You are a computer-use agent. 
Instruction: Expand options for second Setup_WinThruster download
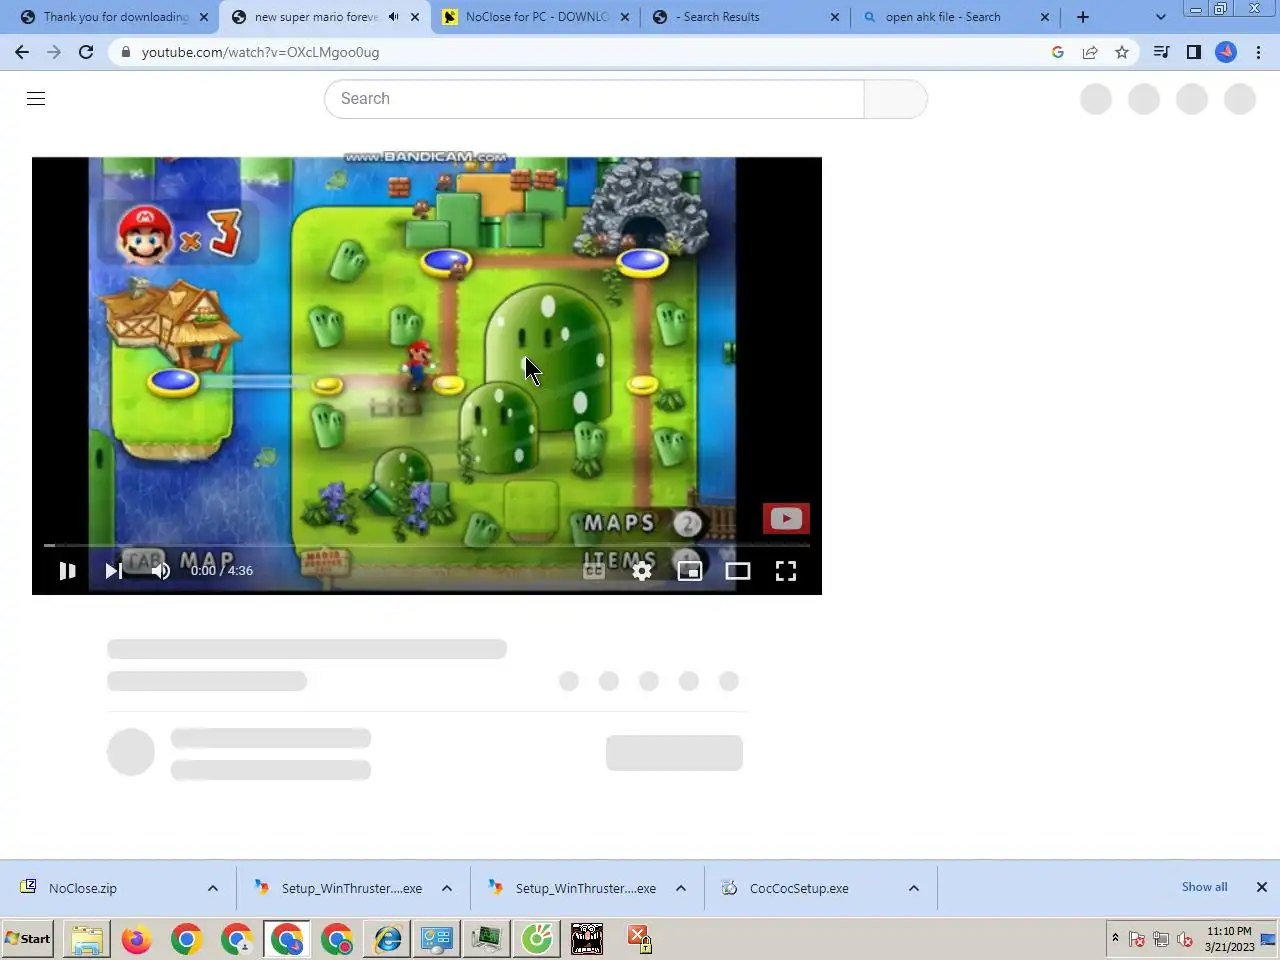pos(681,888)
